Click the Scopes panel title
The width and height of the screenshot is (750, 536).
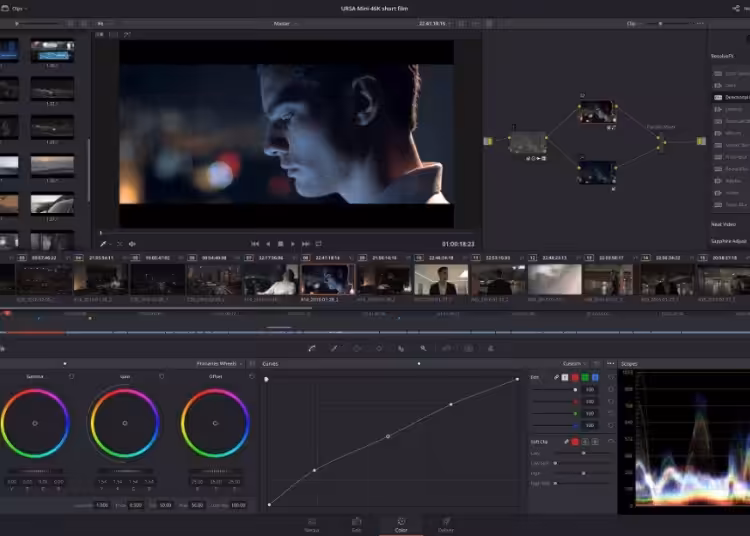pyautogui.click(x=629, y=364)
